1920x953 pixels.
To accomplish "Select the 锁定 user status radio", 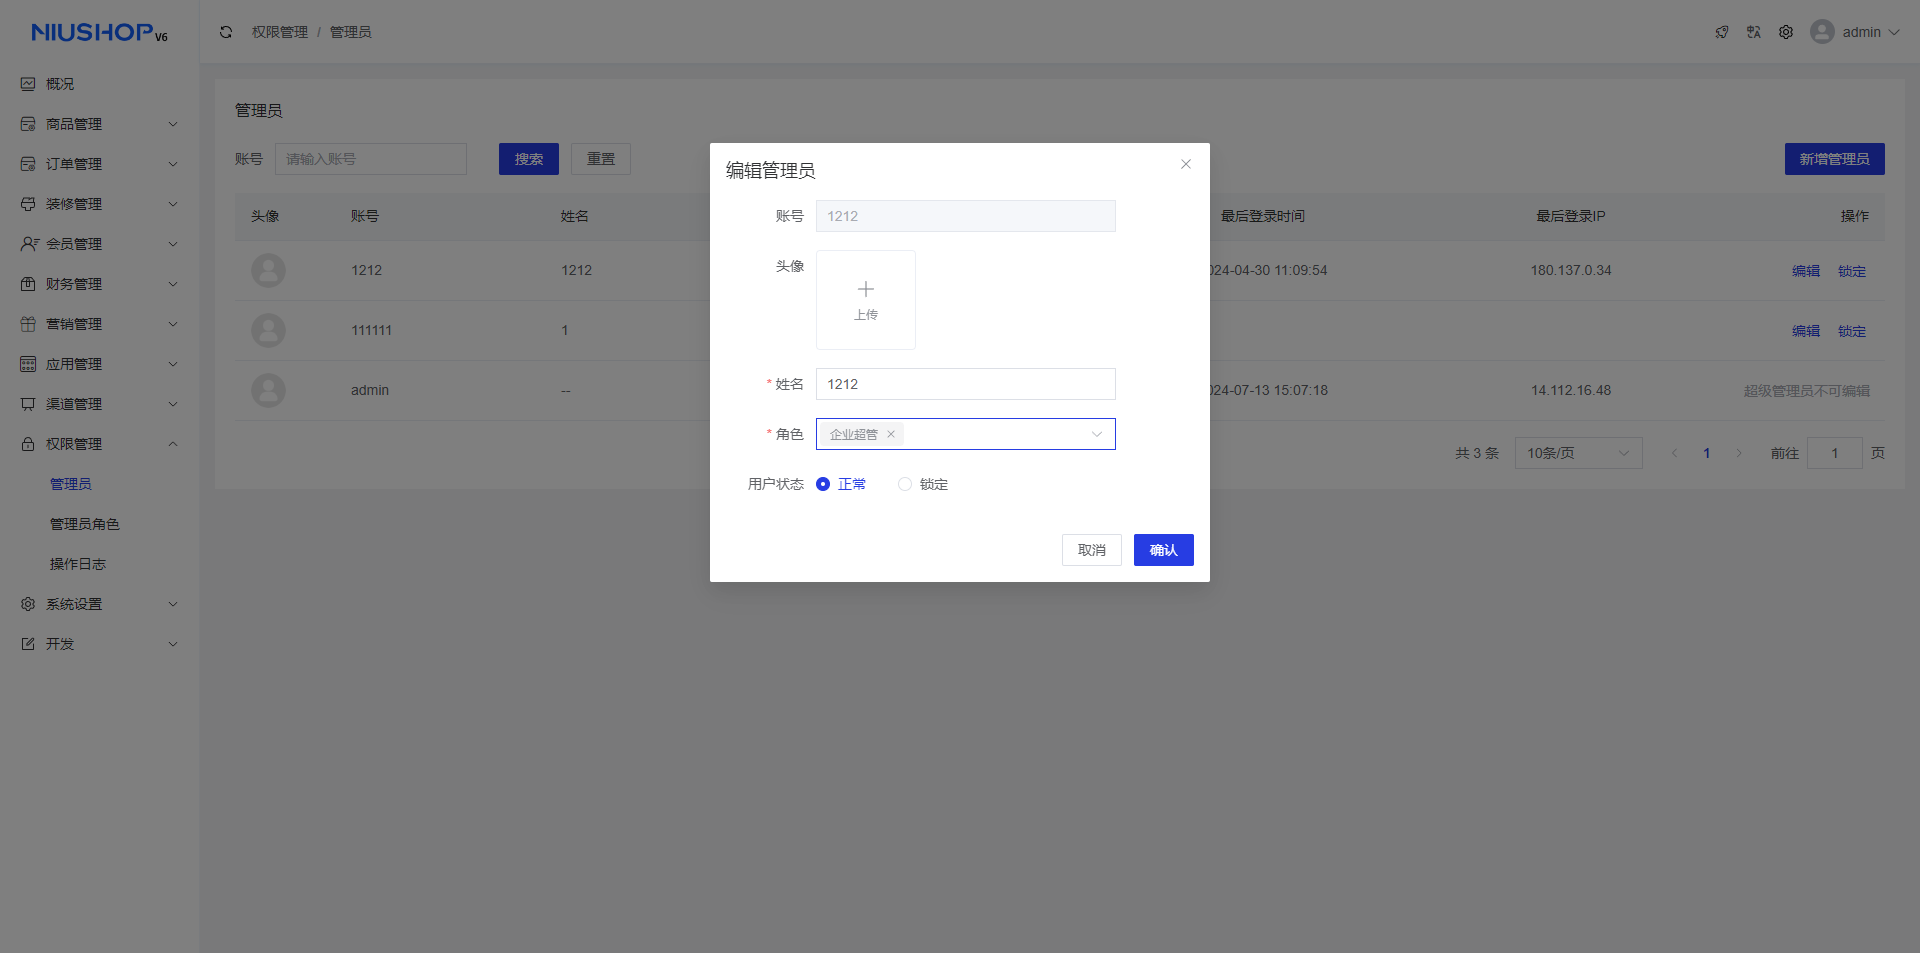I will (x=905, y=484).
